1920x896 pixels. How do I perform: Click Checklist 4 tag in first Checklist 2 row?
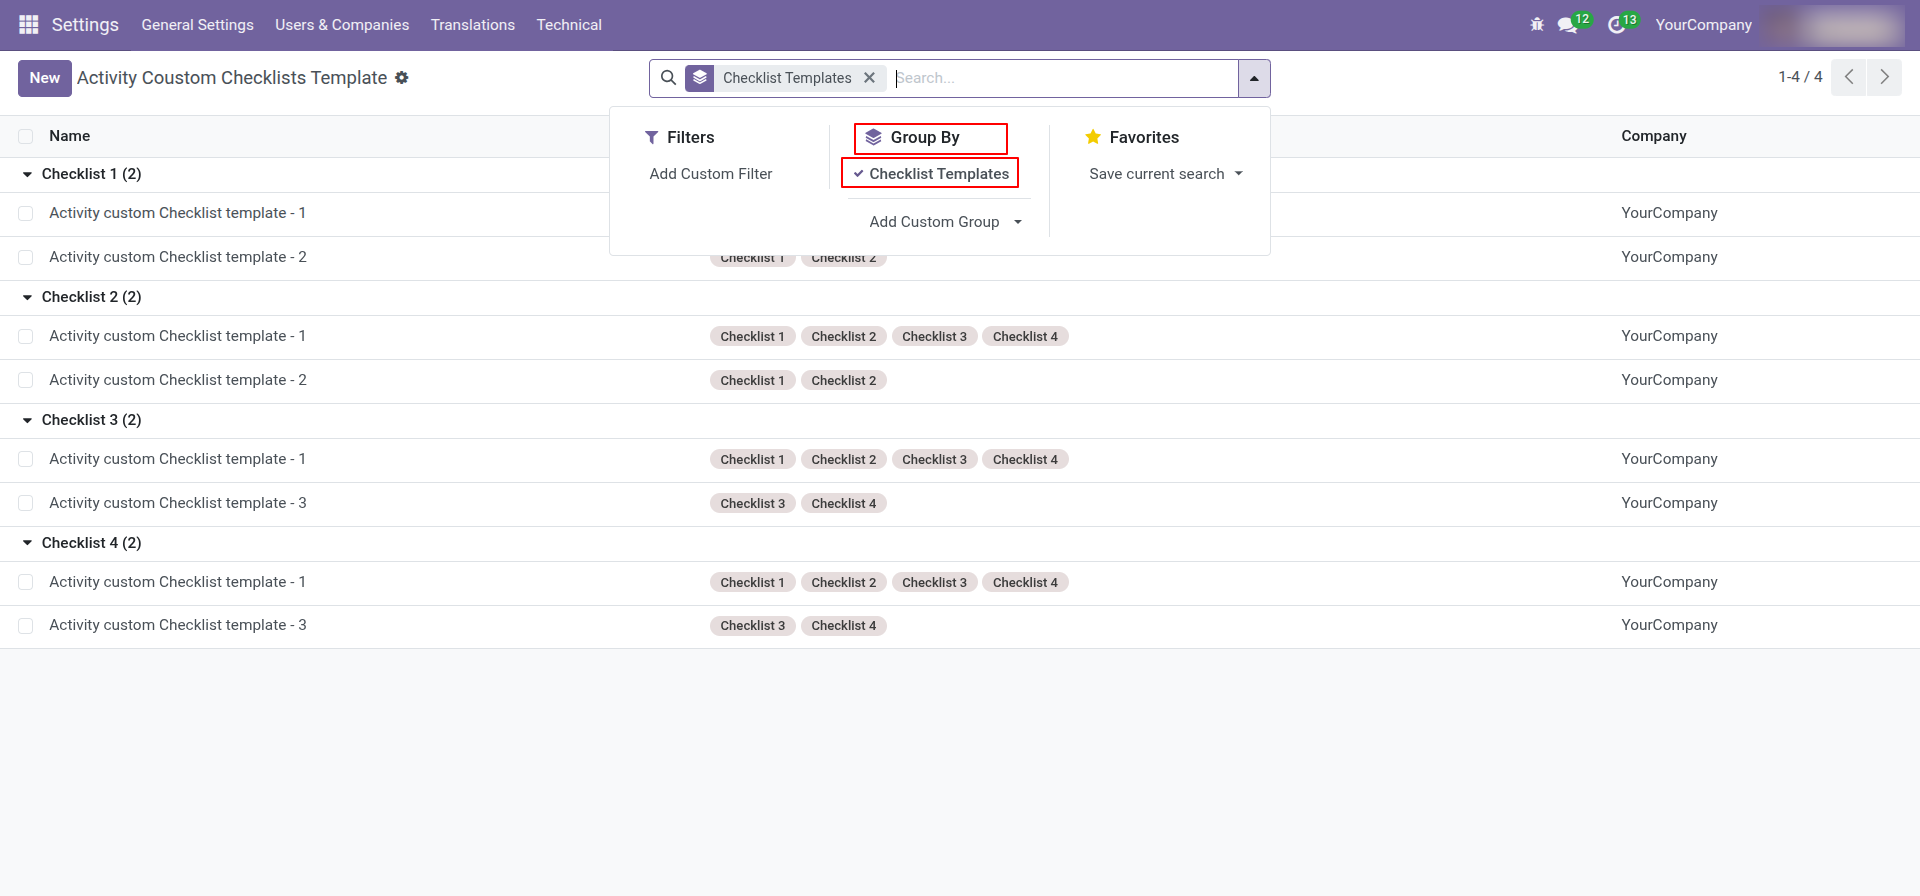pos(1025,337)
